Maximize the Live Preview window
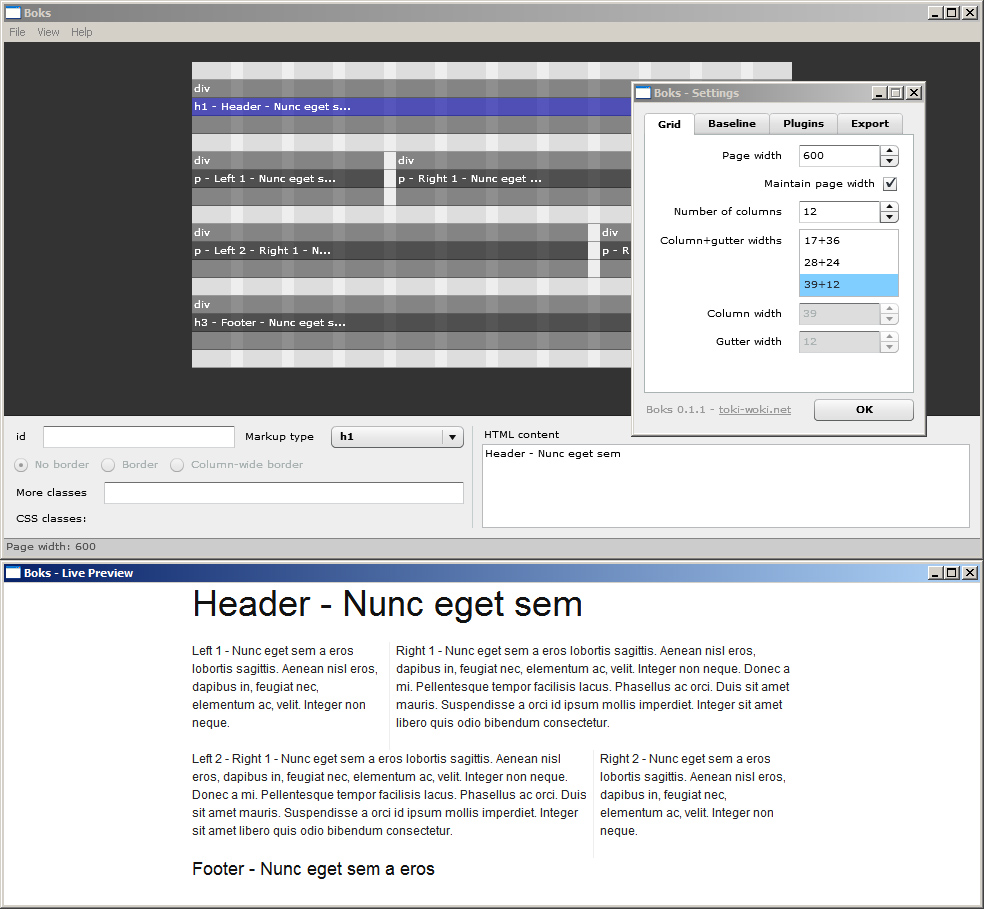This screenshot has height=909, width=984. [x=951, y=573]
